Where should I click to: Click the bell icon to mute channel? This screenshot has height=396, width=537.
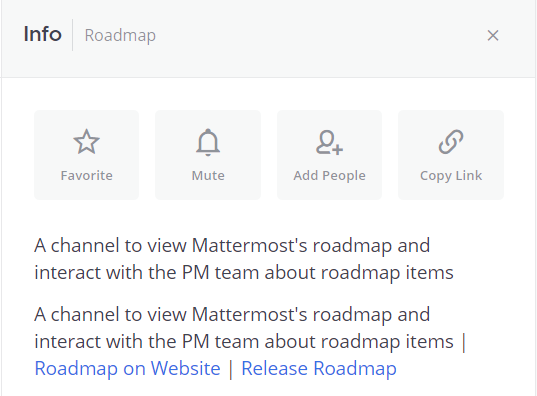coord(208,142)
